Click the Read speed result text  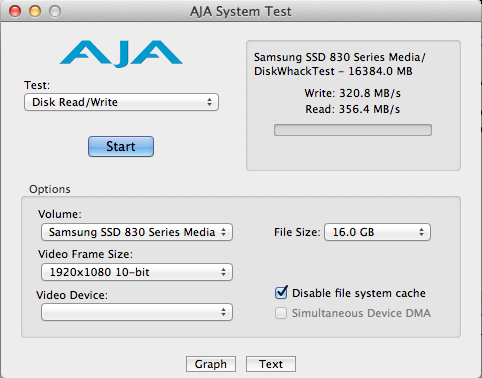click(x=353, y=109)
